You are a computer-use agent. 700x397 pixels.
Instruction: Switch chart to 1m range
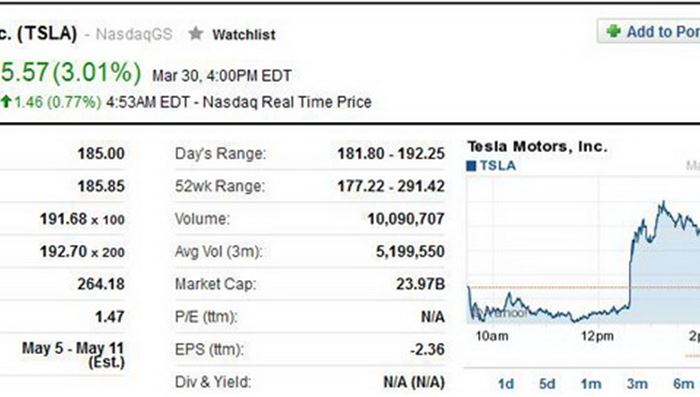[591, 384]
